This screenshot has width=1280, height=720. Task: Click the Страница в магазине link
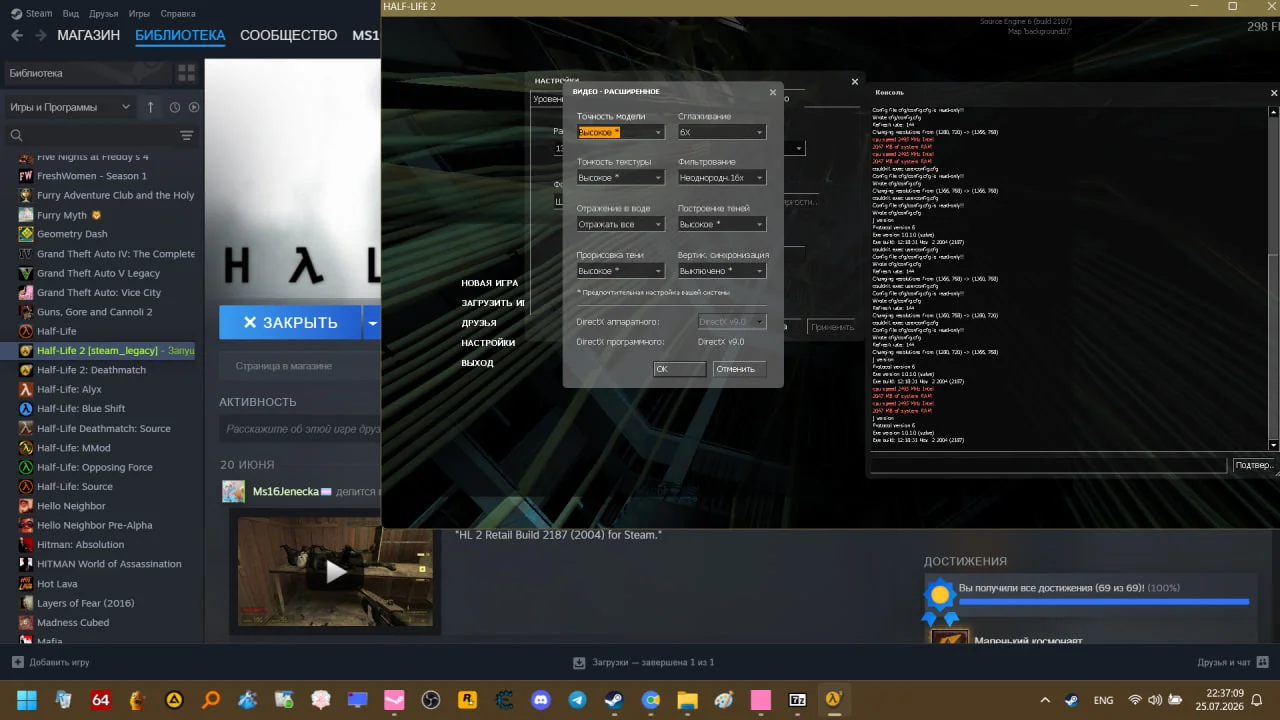[x=283, y=366]
